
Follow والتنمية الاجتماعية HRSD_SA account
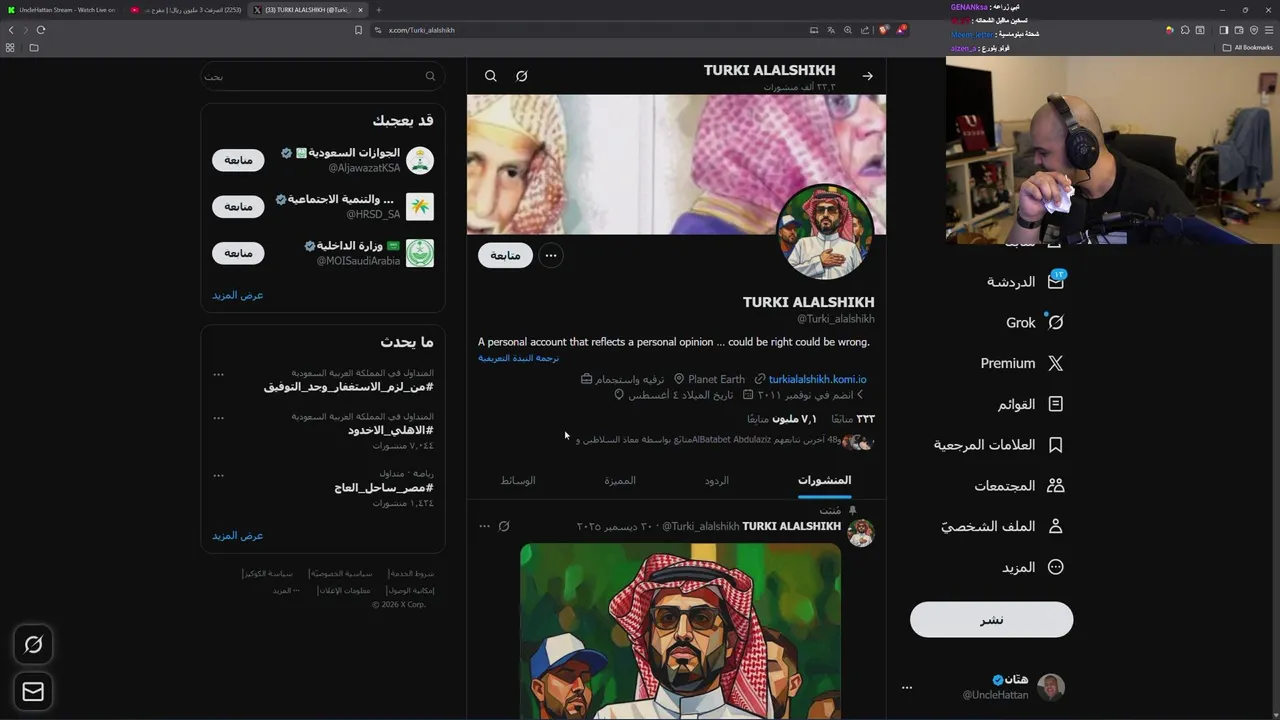pos(238,206)
